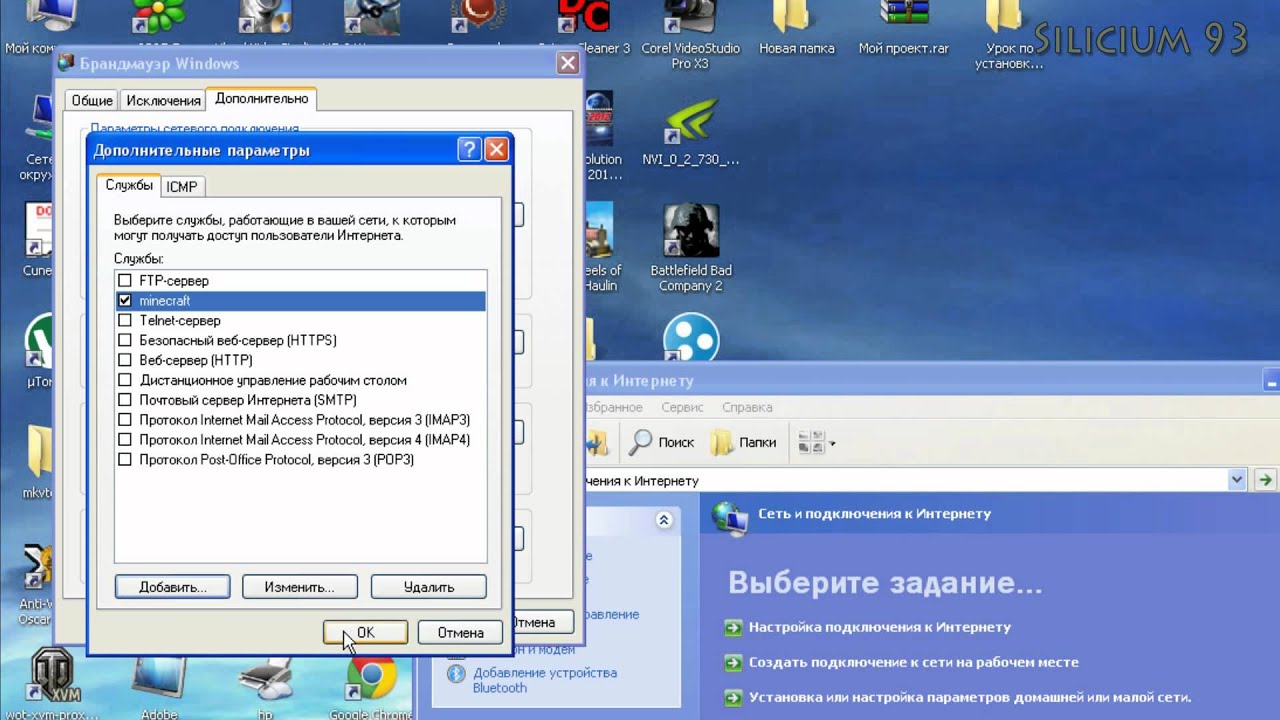Viewport: 1280px width, 720px height.
Task: Click the Сеть и подключения к Интернету globe icon
Action: [x=730, y=517]
